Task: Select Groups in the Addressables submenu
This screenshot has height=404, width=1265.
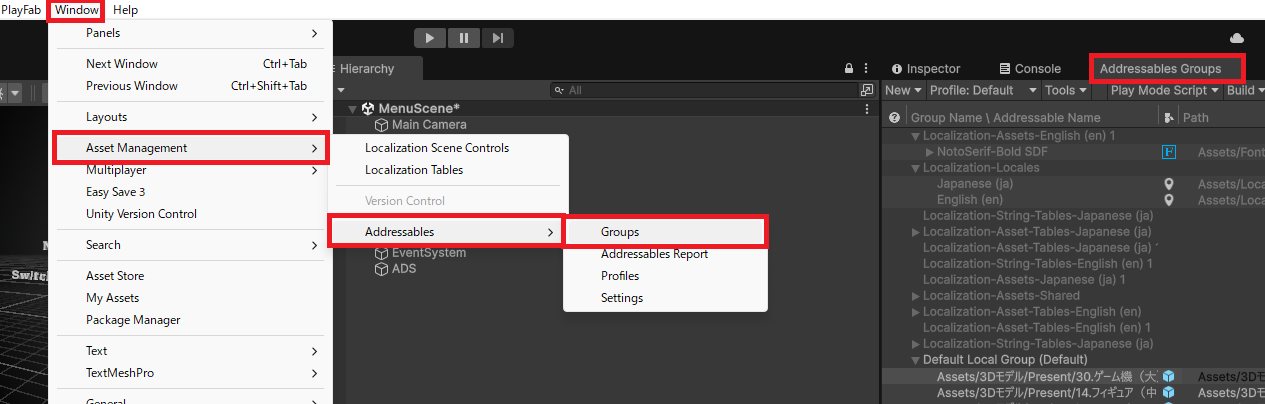Action: (x=620, y=232)
